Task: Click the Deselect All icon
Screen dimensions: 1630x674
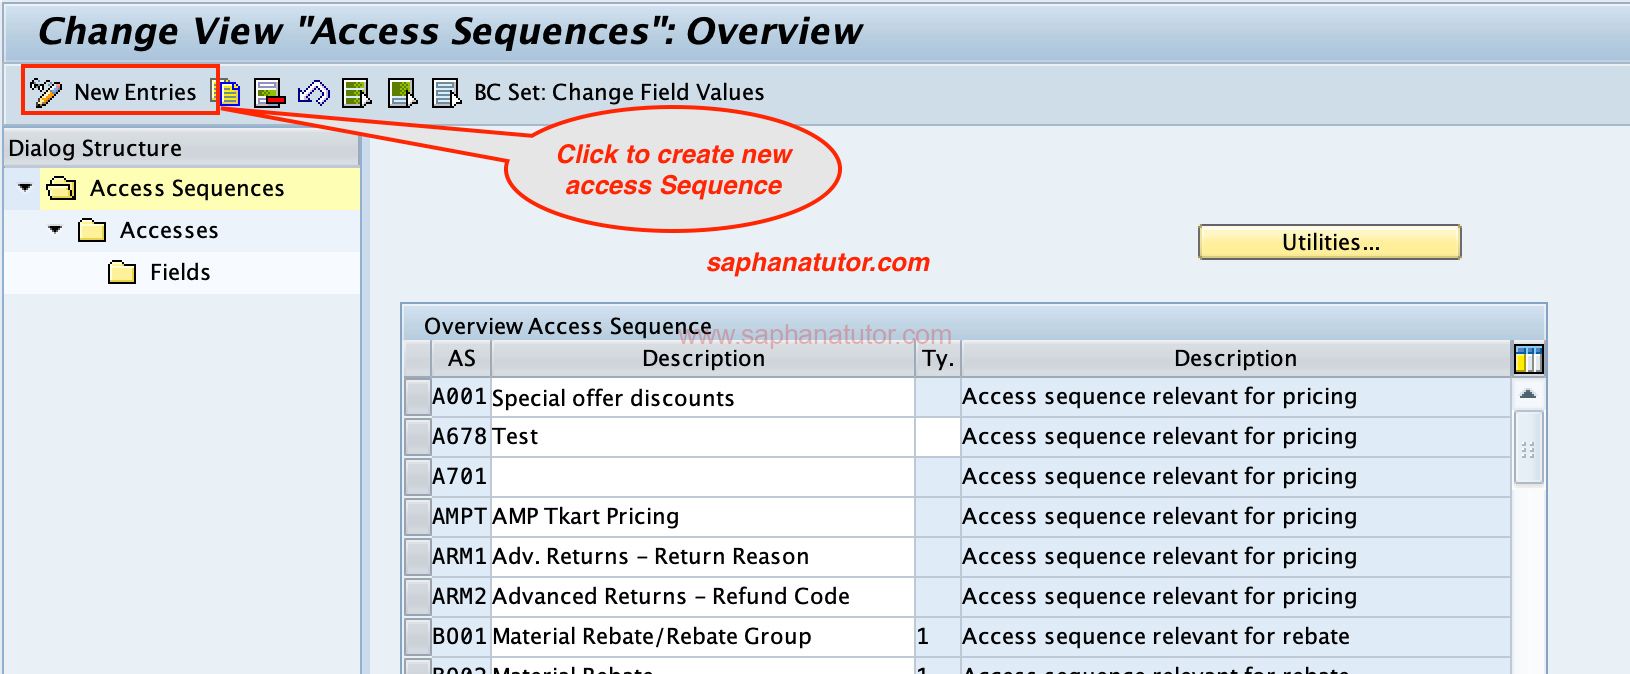Action: tap(446, 93)
